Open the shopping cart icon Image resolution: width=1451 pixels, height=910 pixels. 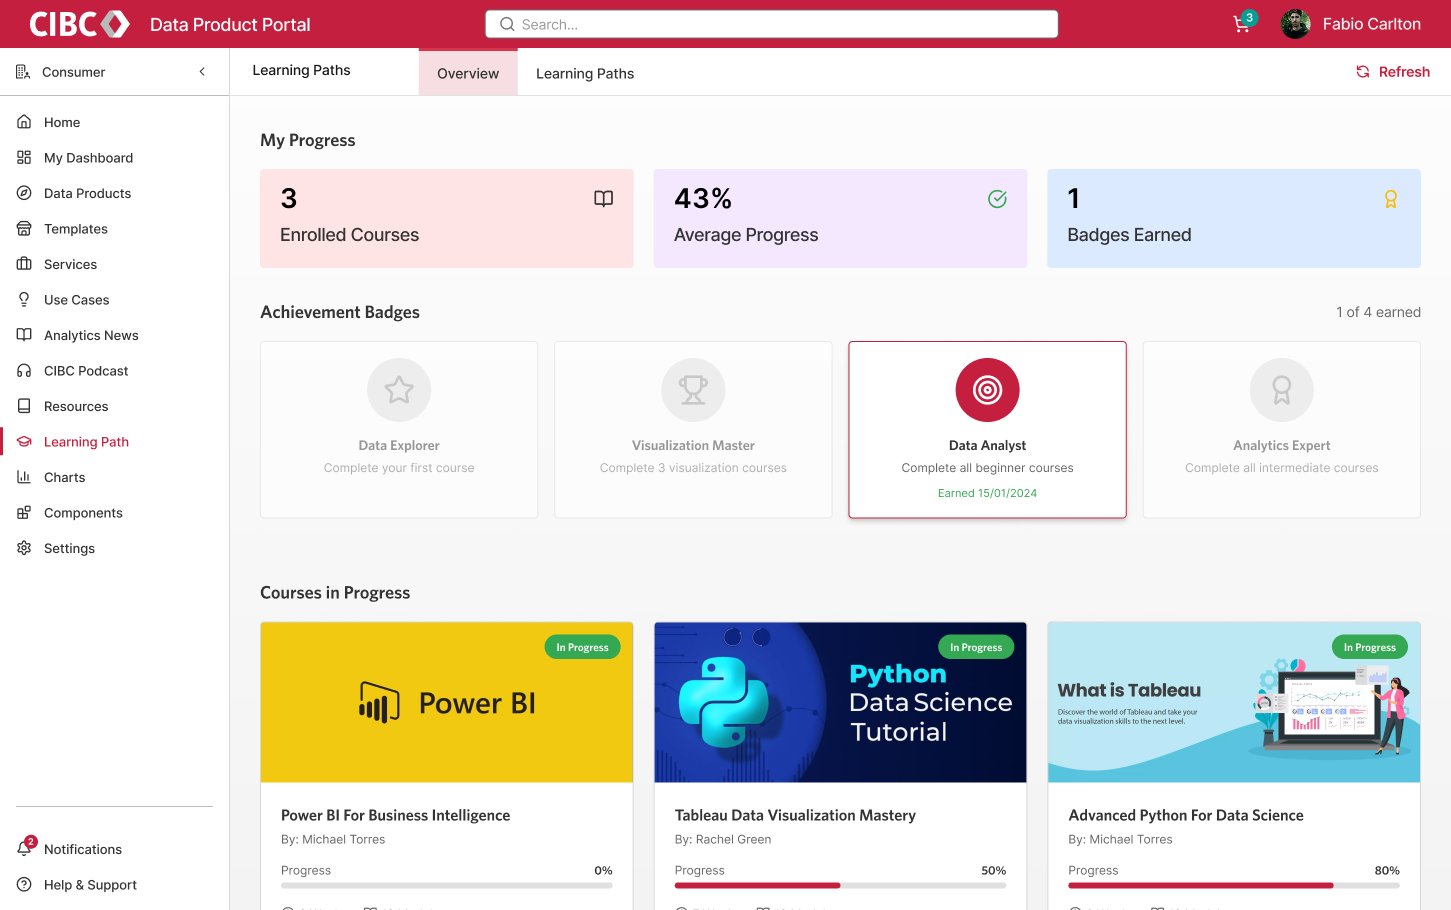click(1242, 25)
